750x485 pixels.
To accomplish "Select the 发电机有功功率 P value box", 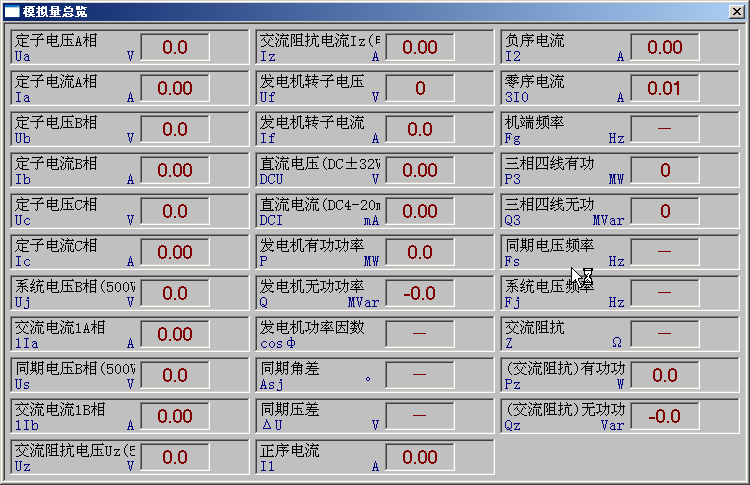I will [420, 252].
